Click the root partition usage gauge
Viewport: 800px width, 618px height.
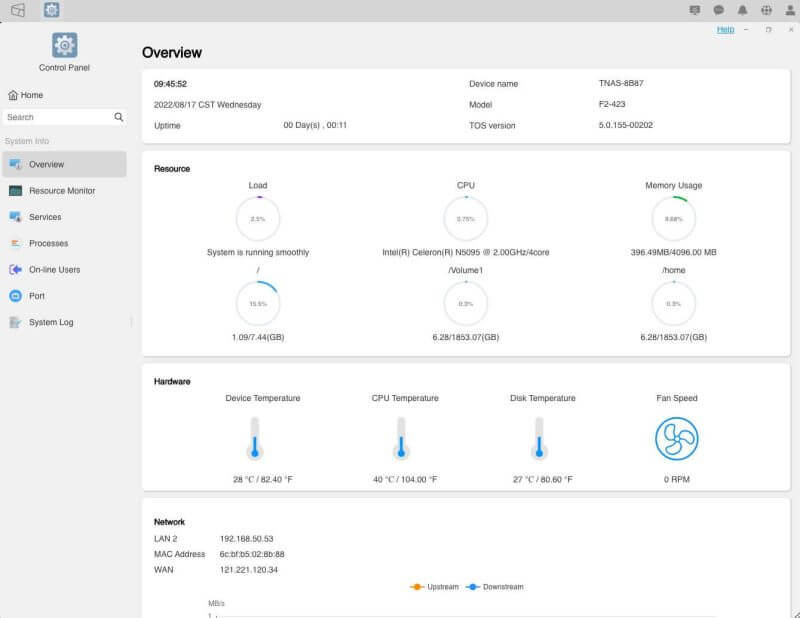coord(258,304)
